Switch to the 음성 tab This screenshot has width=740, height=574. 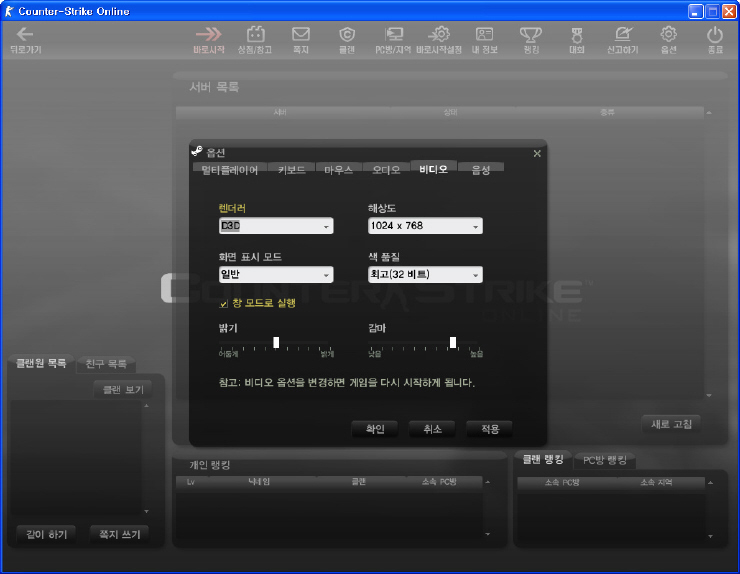pyautogui.click(x=481, y=170)
